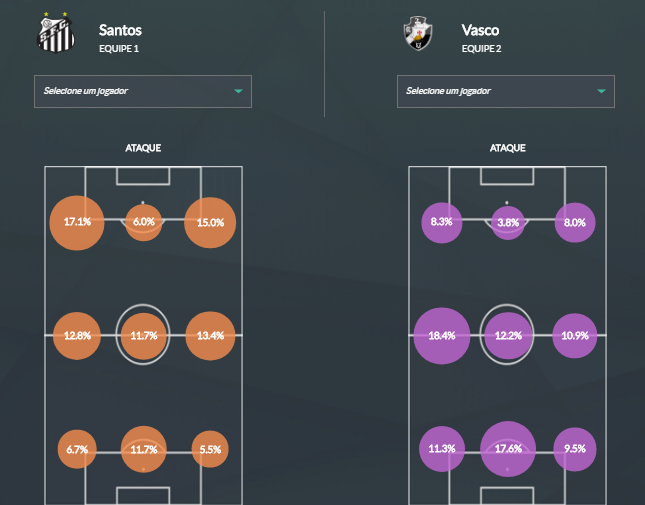Click Vasco 3.8% attack zone bubble
Screen dimensions: 645x505
508,222
